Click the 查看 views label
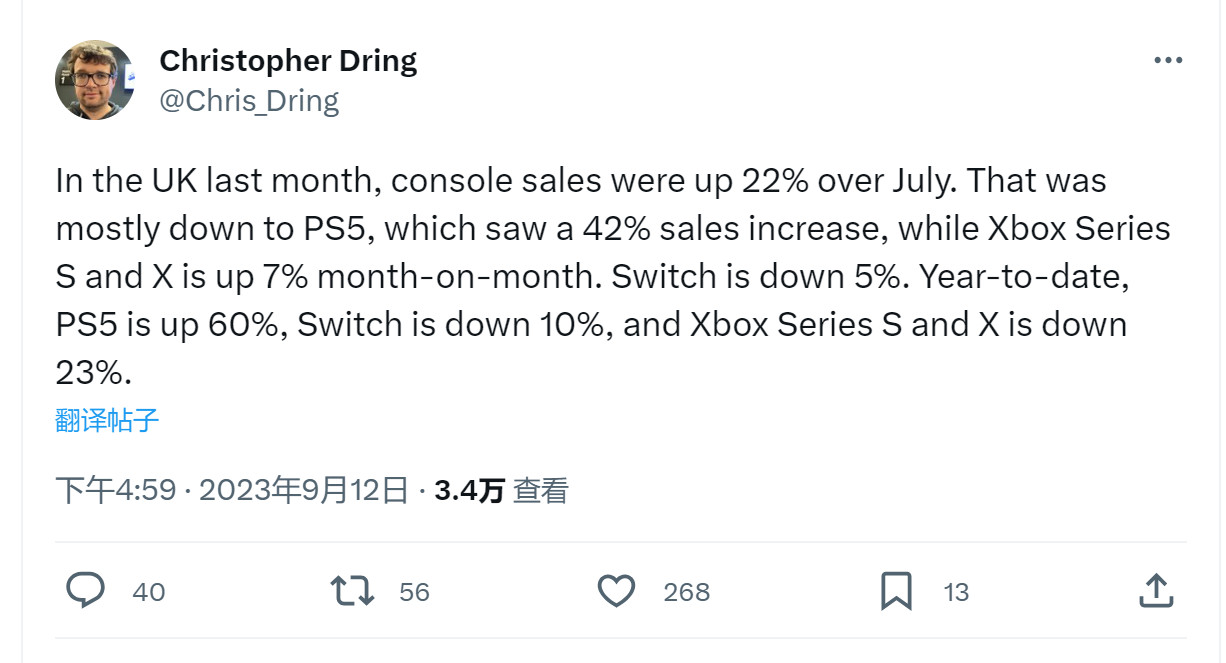This screenshot has width=1226, height=663. pyautogui.click(x=540, y=490)
